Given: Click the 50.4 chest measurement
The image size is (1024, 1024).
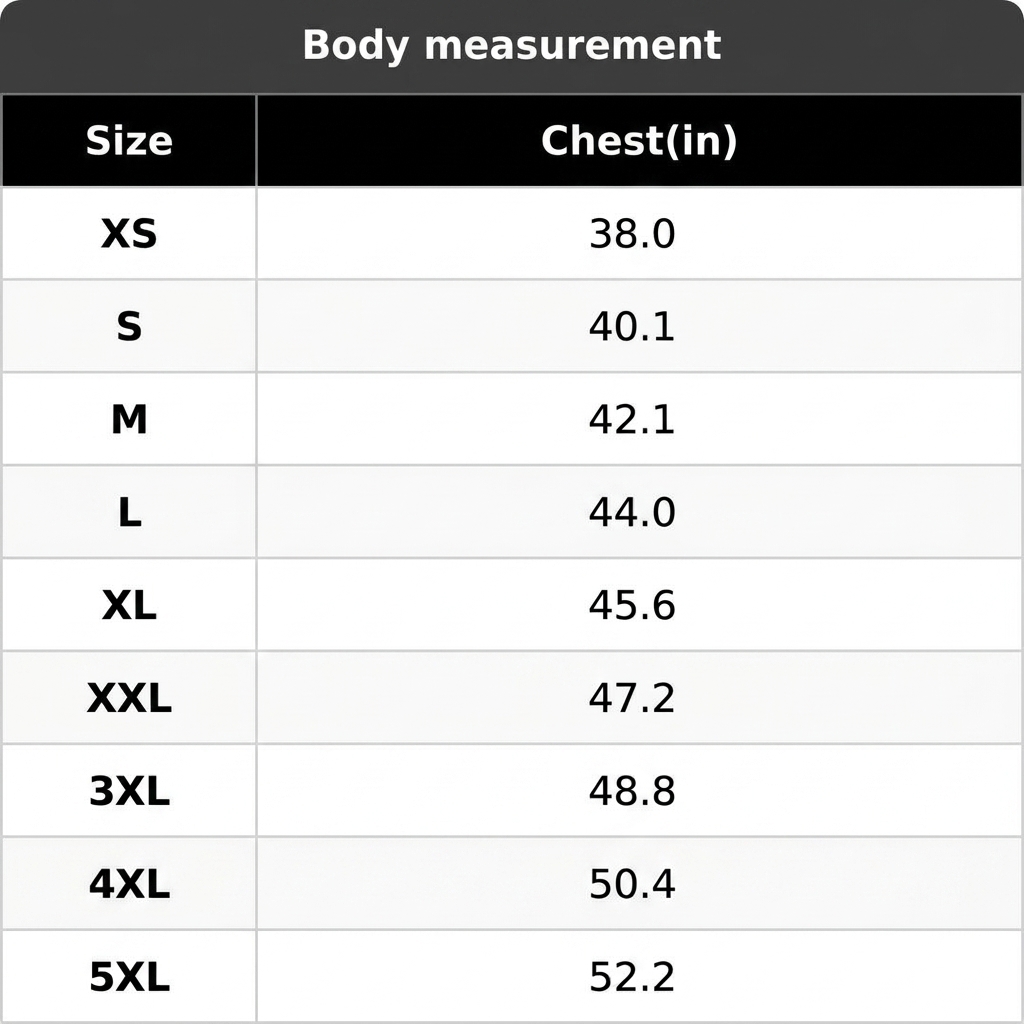Looking at the screenshot, I should [x=632, y=884].
